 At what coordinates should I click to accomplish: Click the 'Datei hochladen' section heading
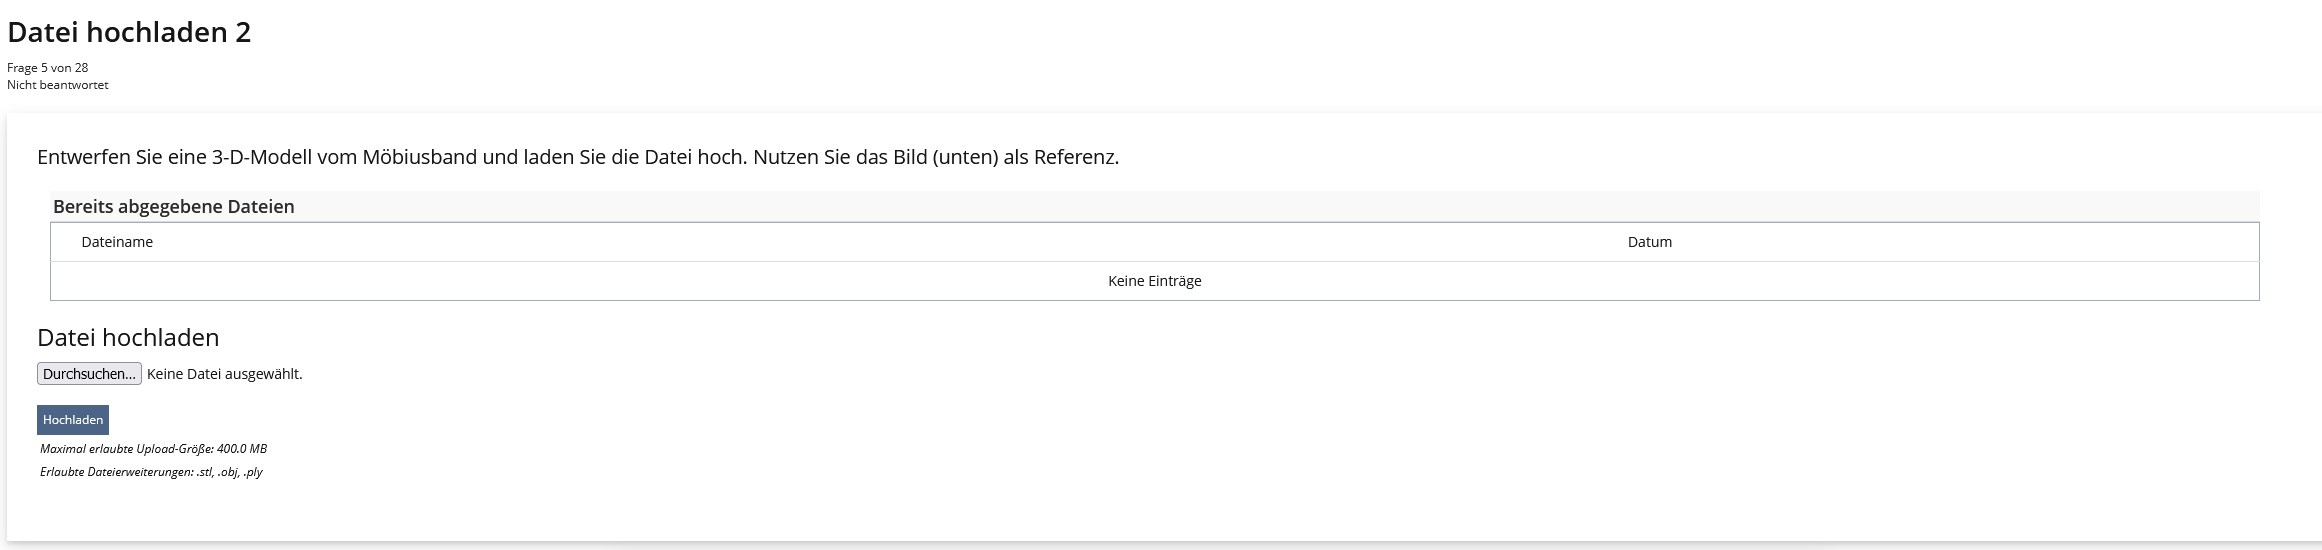click(x=128, y=338)
